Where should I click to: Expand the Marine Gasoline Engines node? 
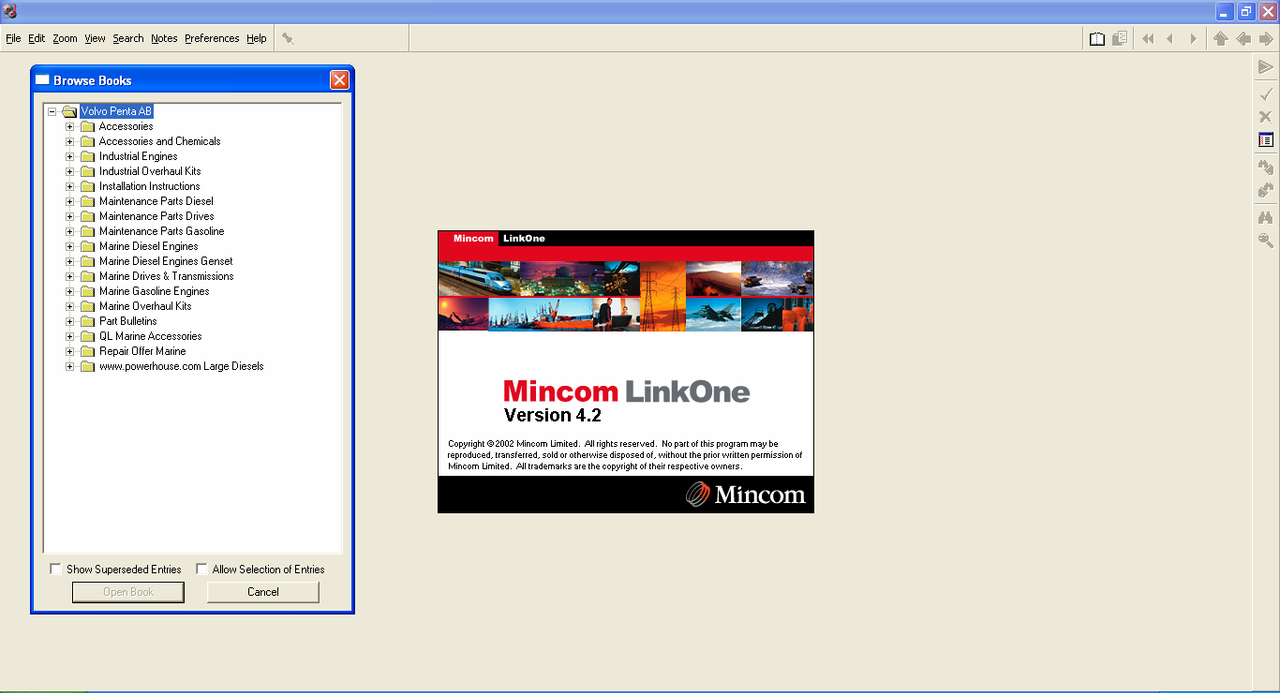click(70, 292)
